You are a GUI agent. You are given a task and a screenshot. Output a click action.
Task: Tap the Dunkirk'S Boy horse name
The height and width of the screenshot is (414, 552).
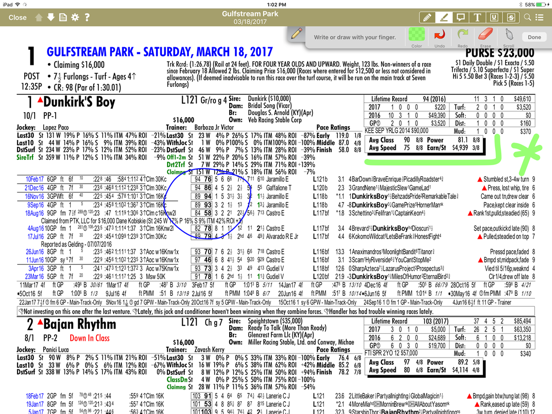pyautogui.click(x=79, y=102)
